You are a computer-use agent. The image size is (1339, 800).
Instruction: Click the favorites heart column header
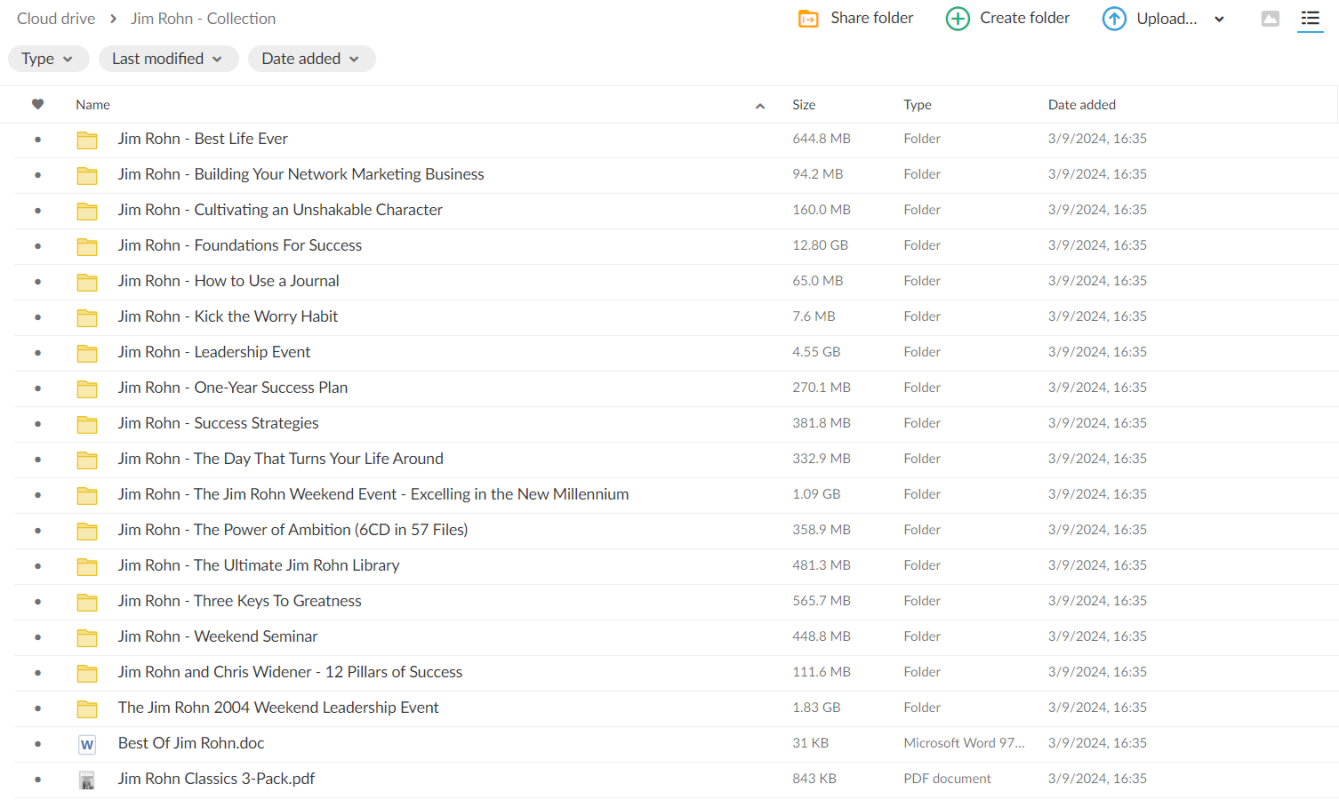[x=38, y=105]
